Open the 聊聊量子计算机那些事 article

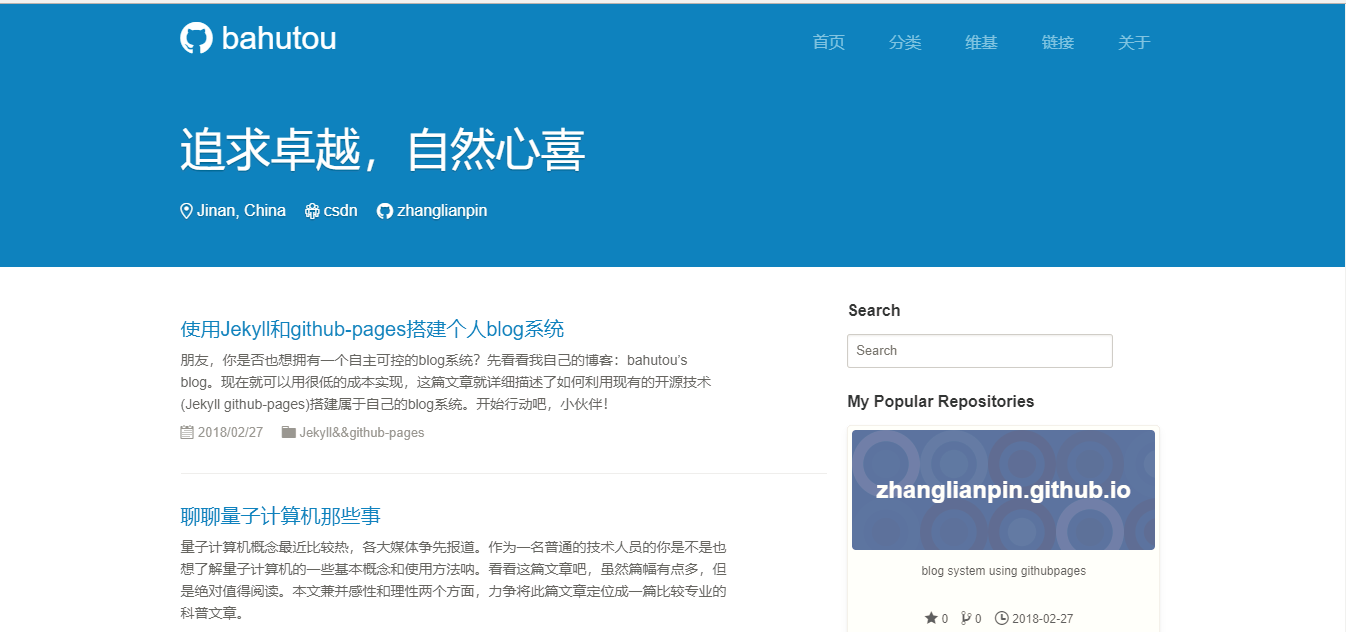coord(280,516)
